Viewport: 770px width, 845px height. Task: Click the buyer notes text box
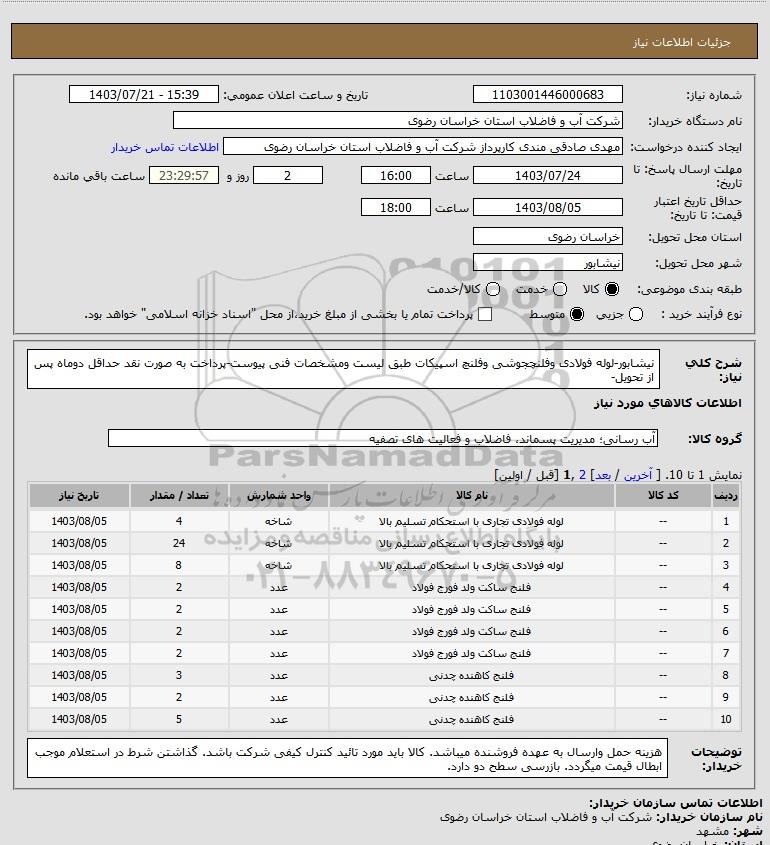coord(348,758)
